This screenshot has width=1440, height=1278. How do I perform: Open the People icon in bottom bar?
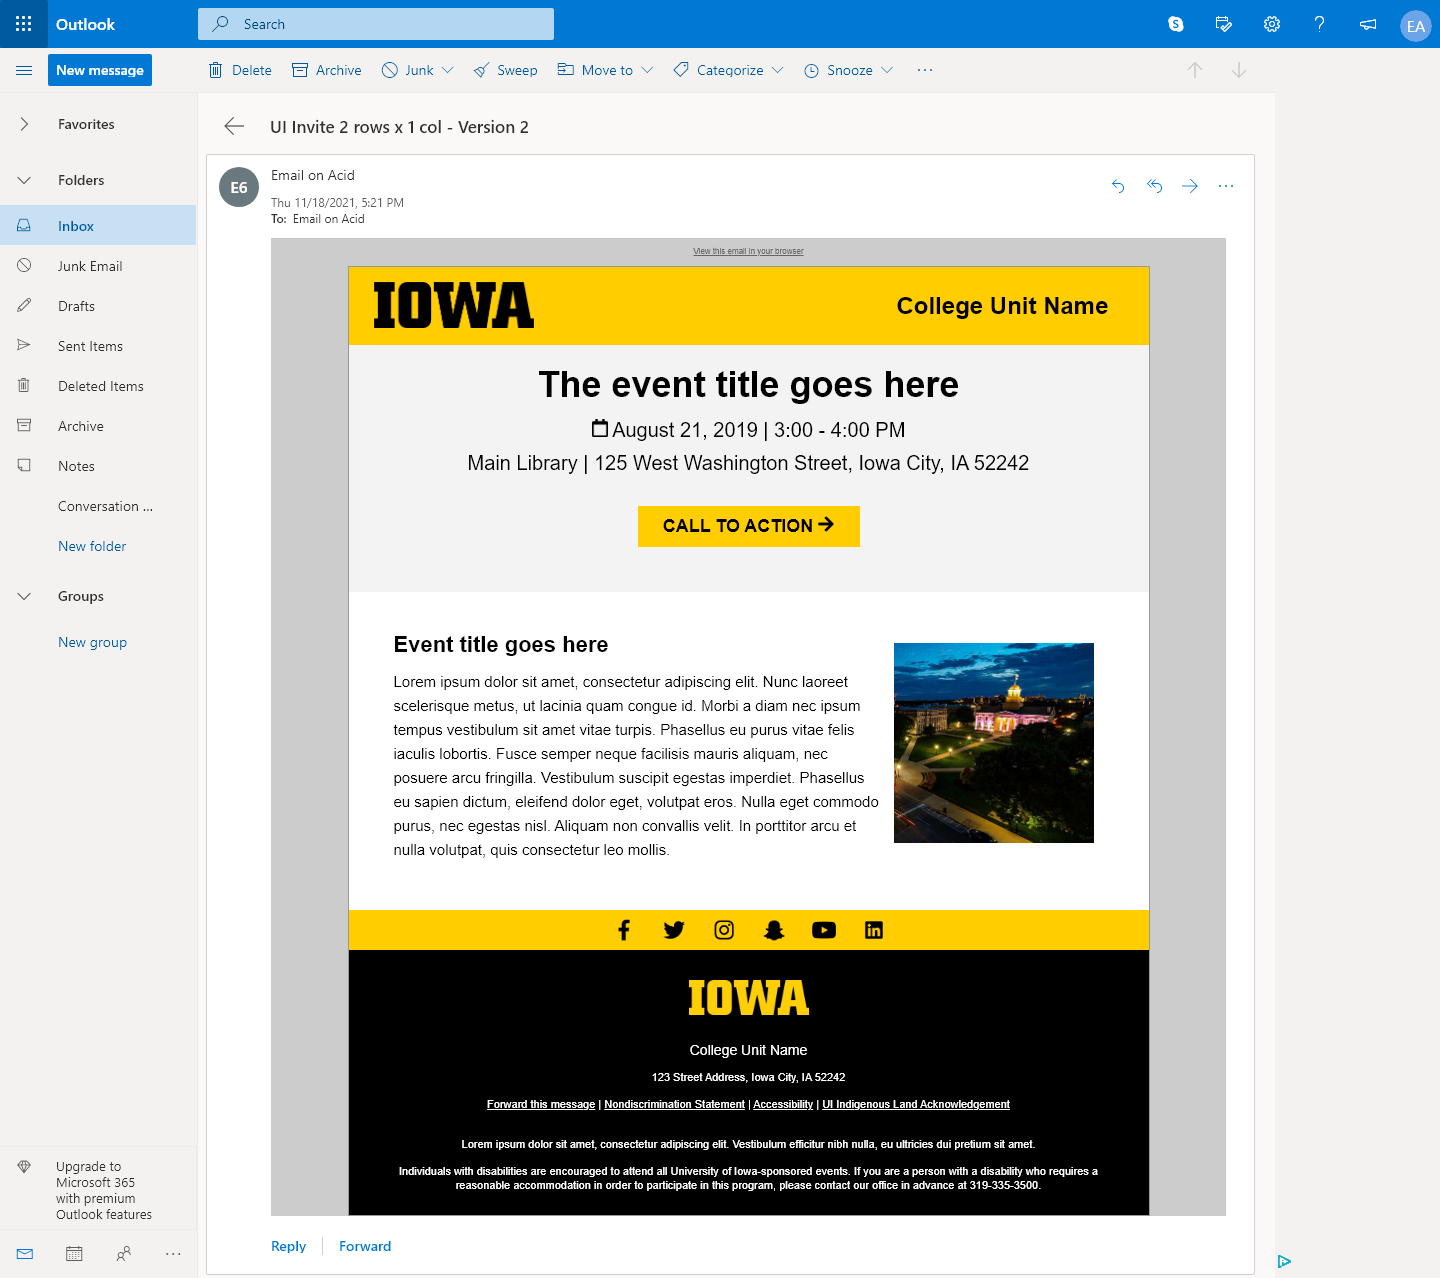124,1253
